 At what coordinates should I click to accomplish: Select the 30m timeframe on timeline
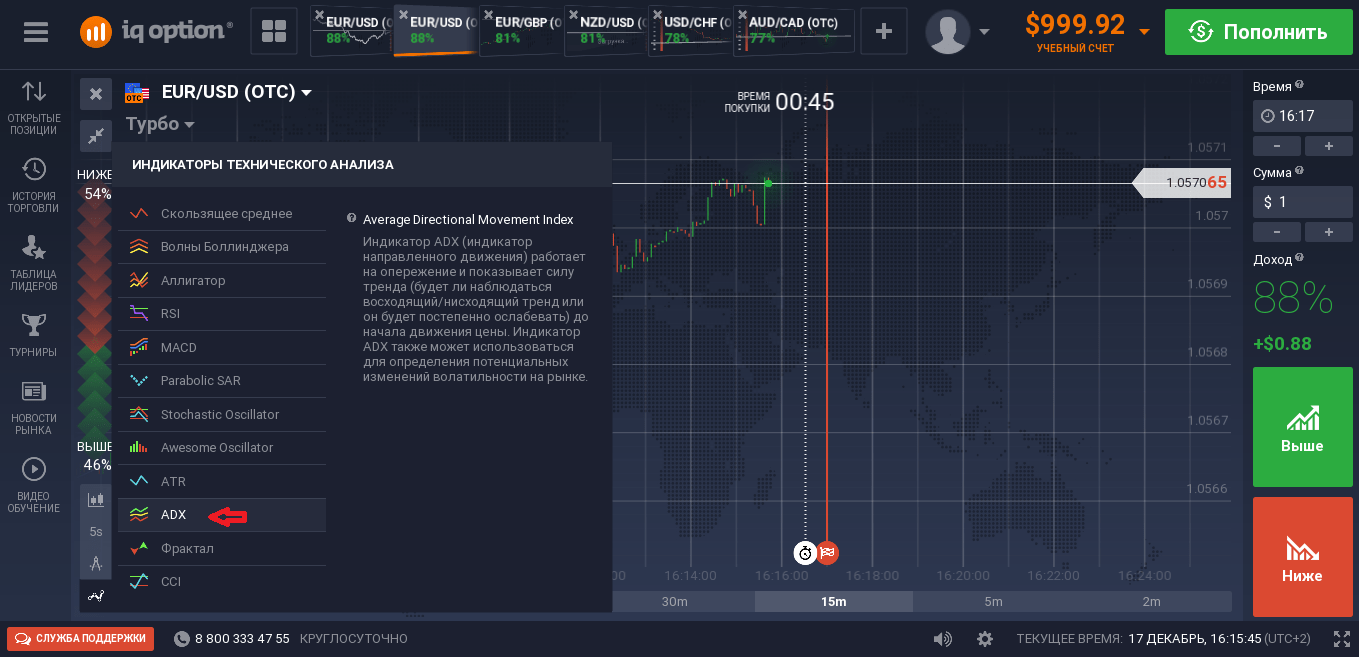point(675,601)
